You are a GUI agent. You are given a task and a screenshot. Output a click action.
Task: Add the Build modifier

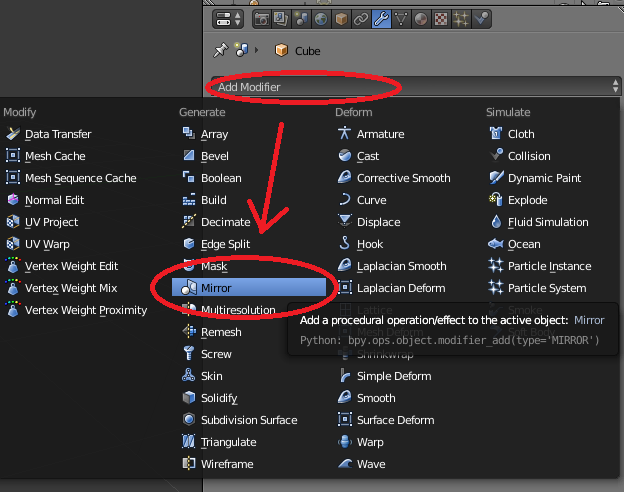(204, 200)
